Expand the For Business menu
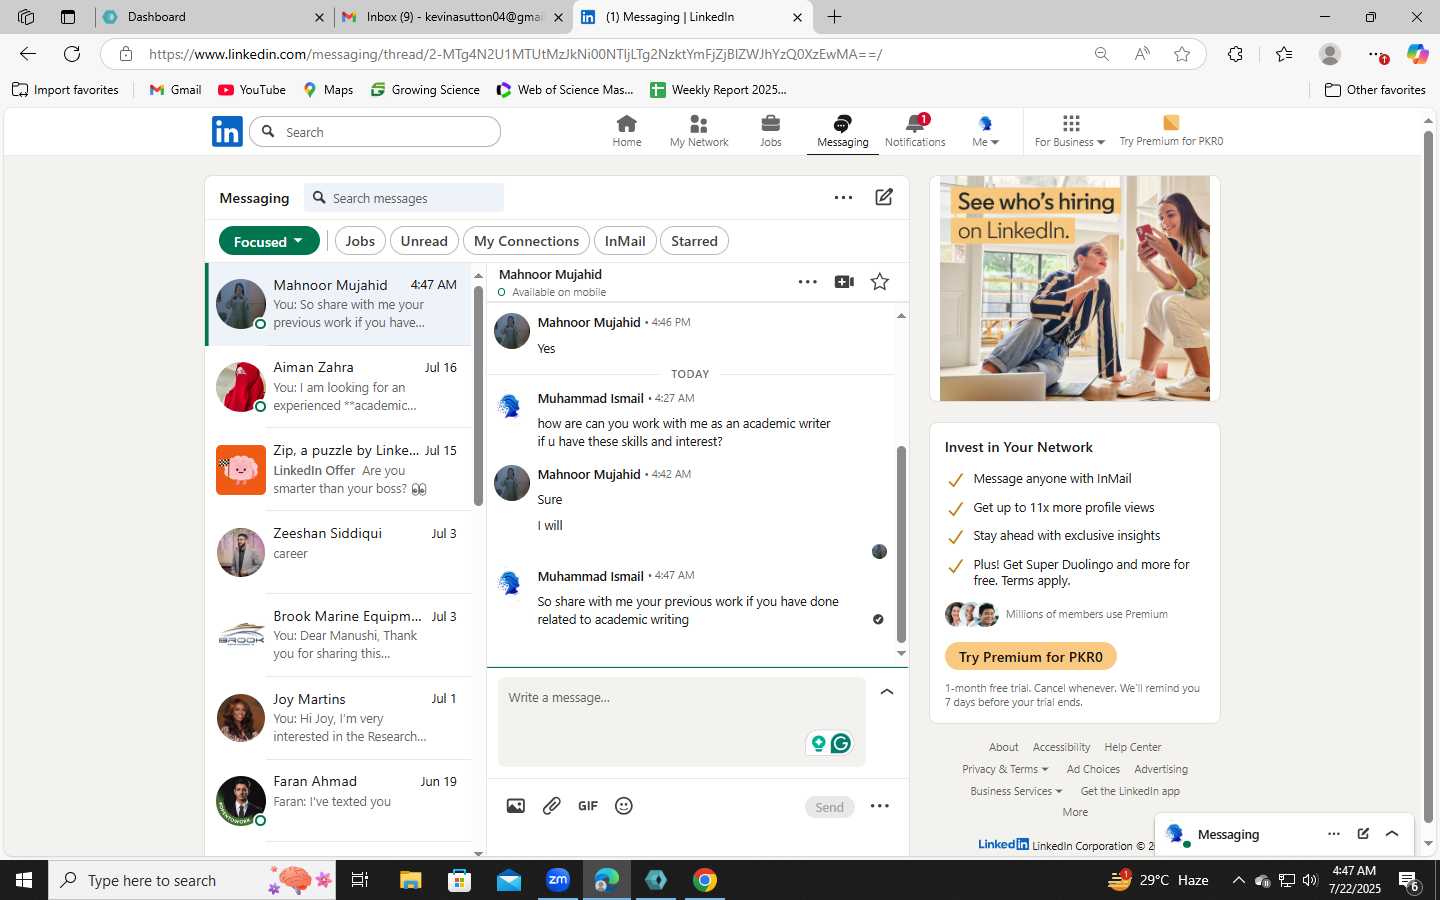The width and height of the screenshot is (1440, 900). pyautogui.click(x=1070, y=131)
